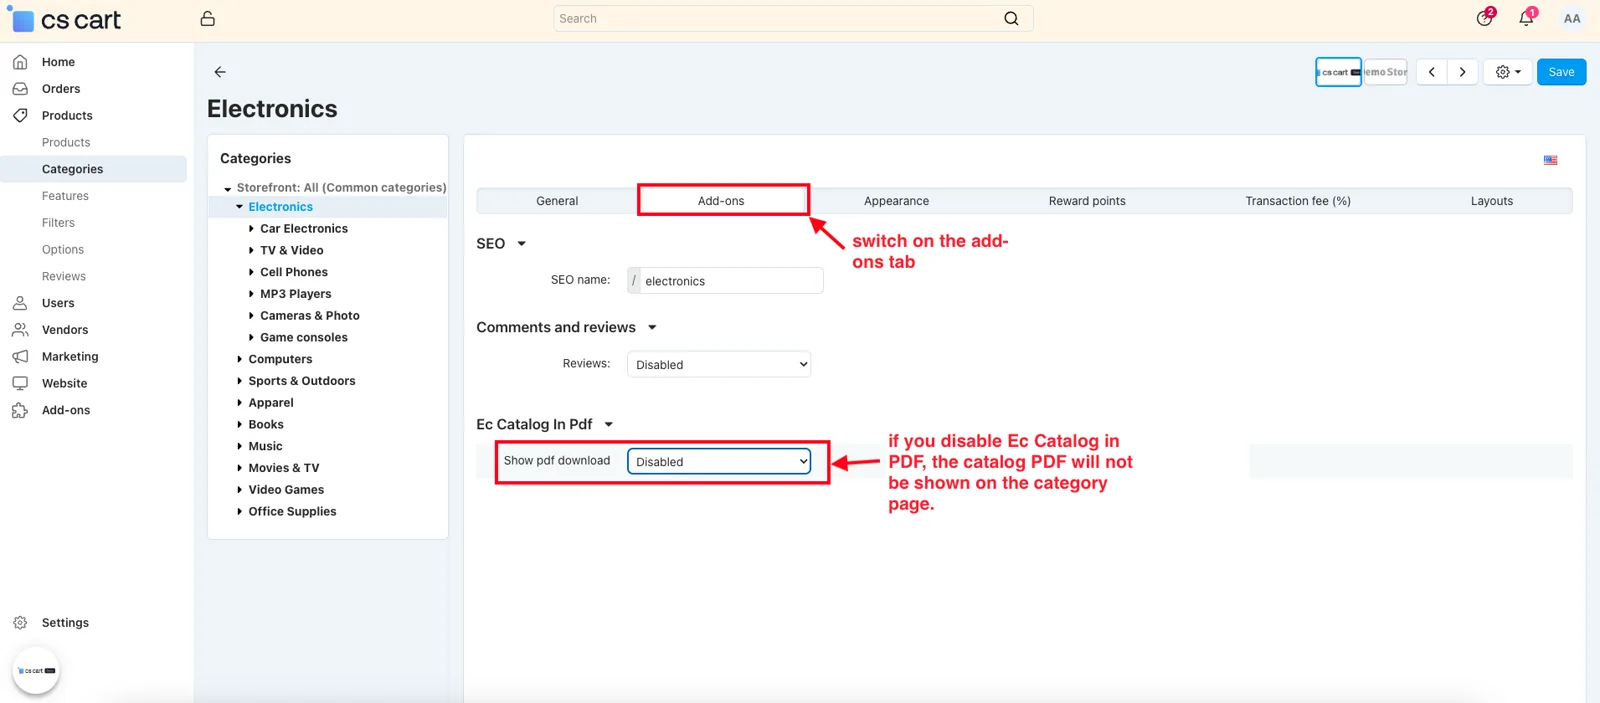Open the Reviews dropdown set to Disabled
Image resolution: width=1600 pixels, height=703 pixels.
(719, 364)
